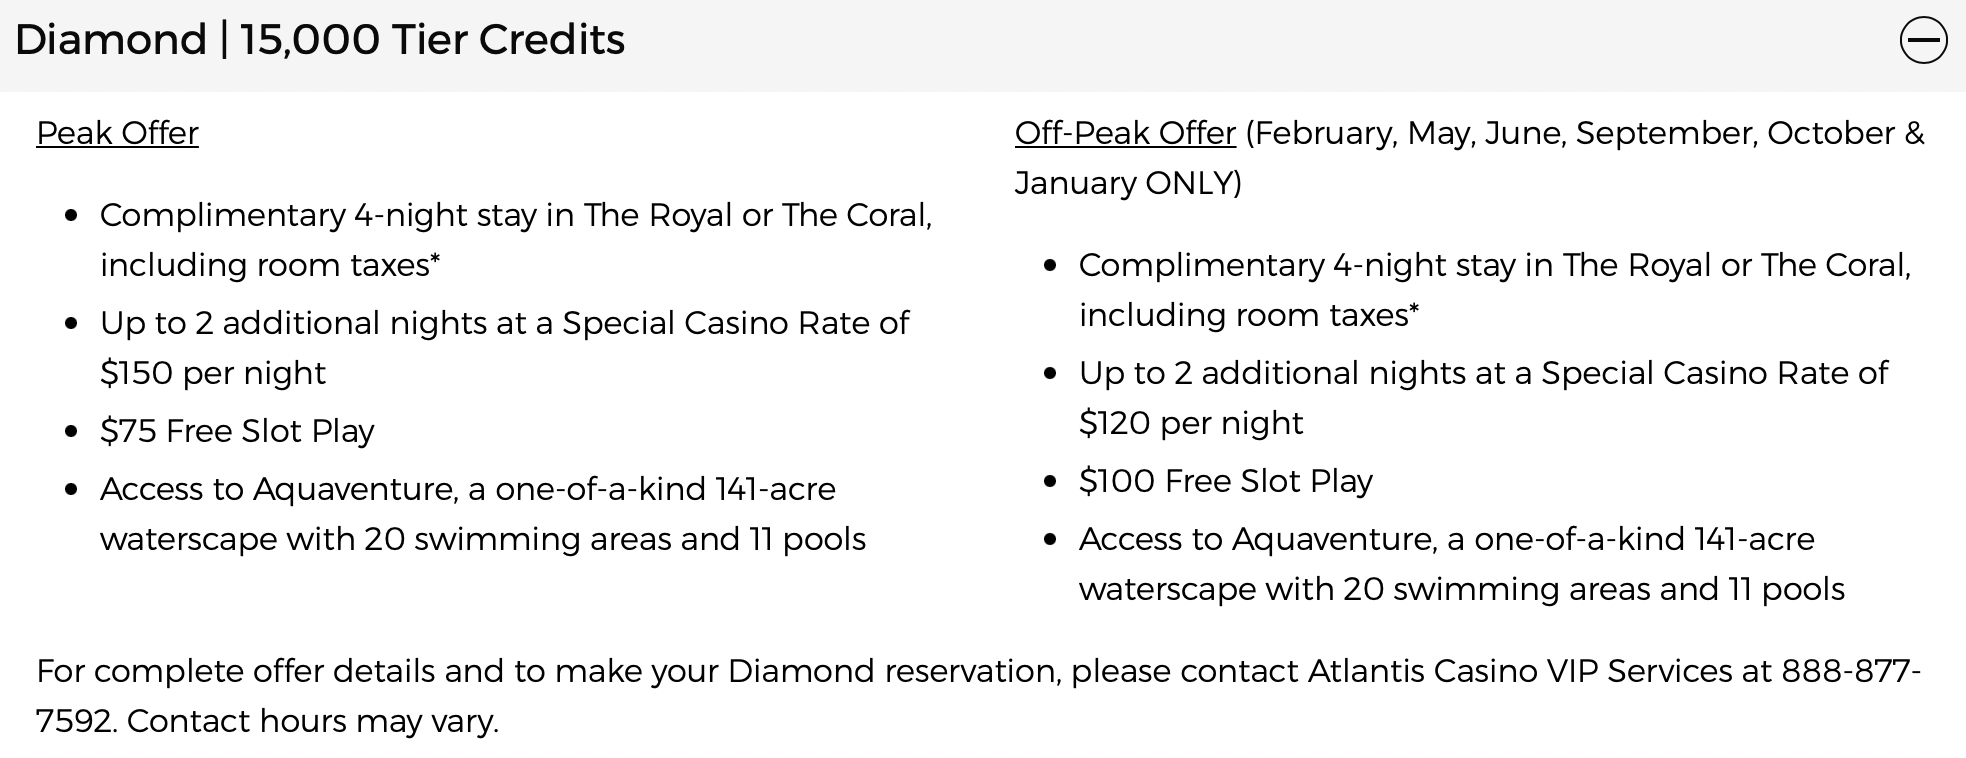Click the Off-Peak Offer underlined heading

click(x=1125, y=133)
